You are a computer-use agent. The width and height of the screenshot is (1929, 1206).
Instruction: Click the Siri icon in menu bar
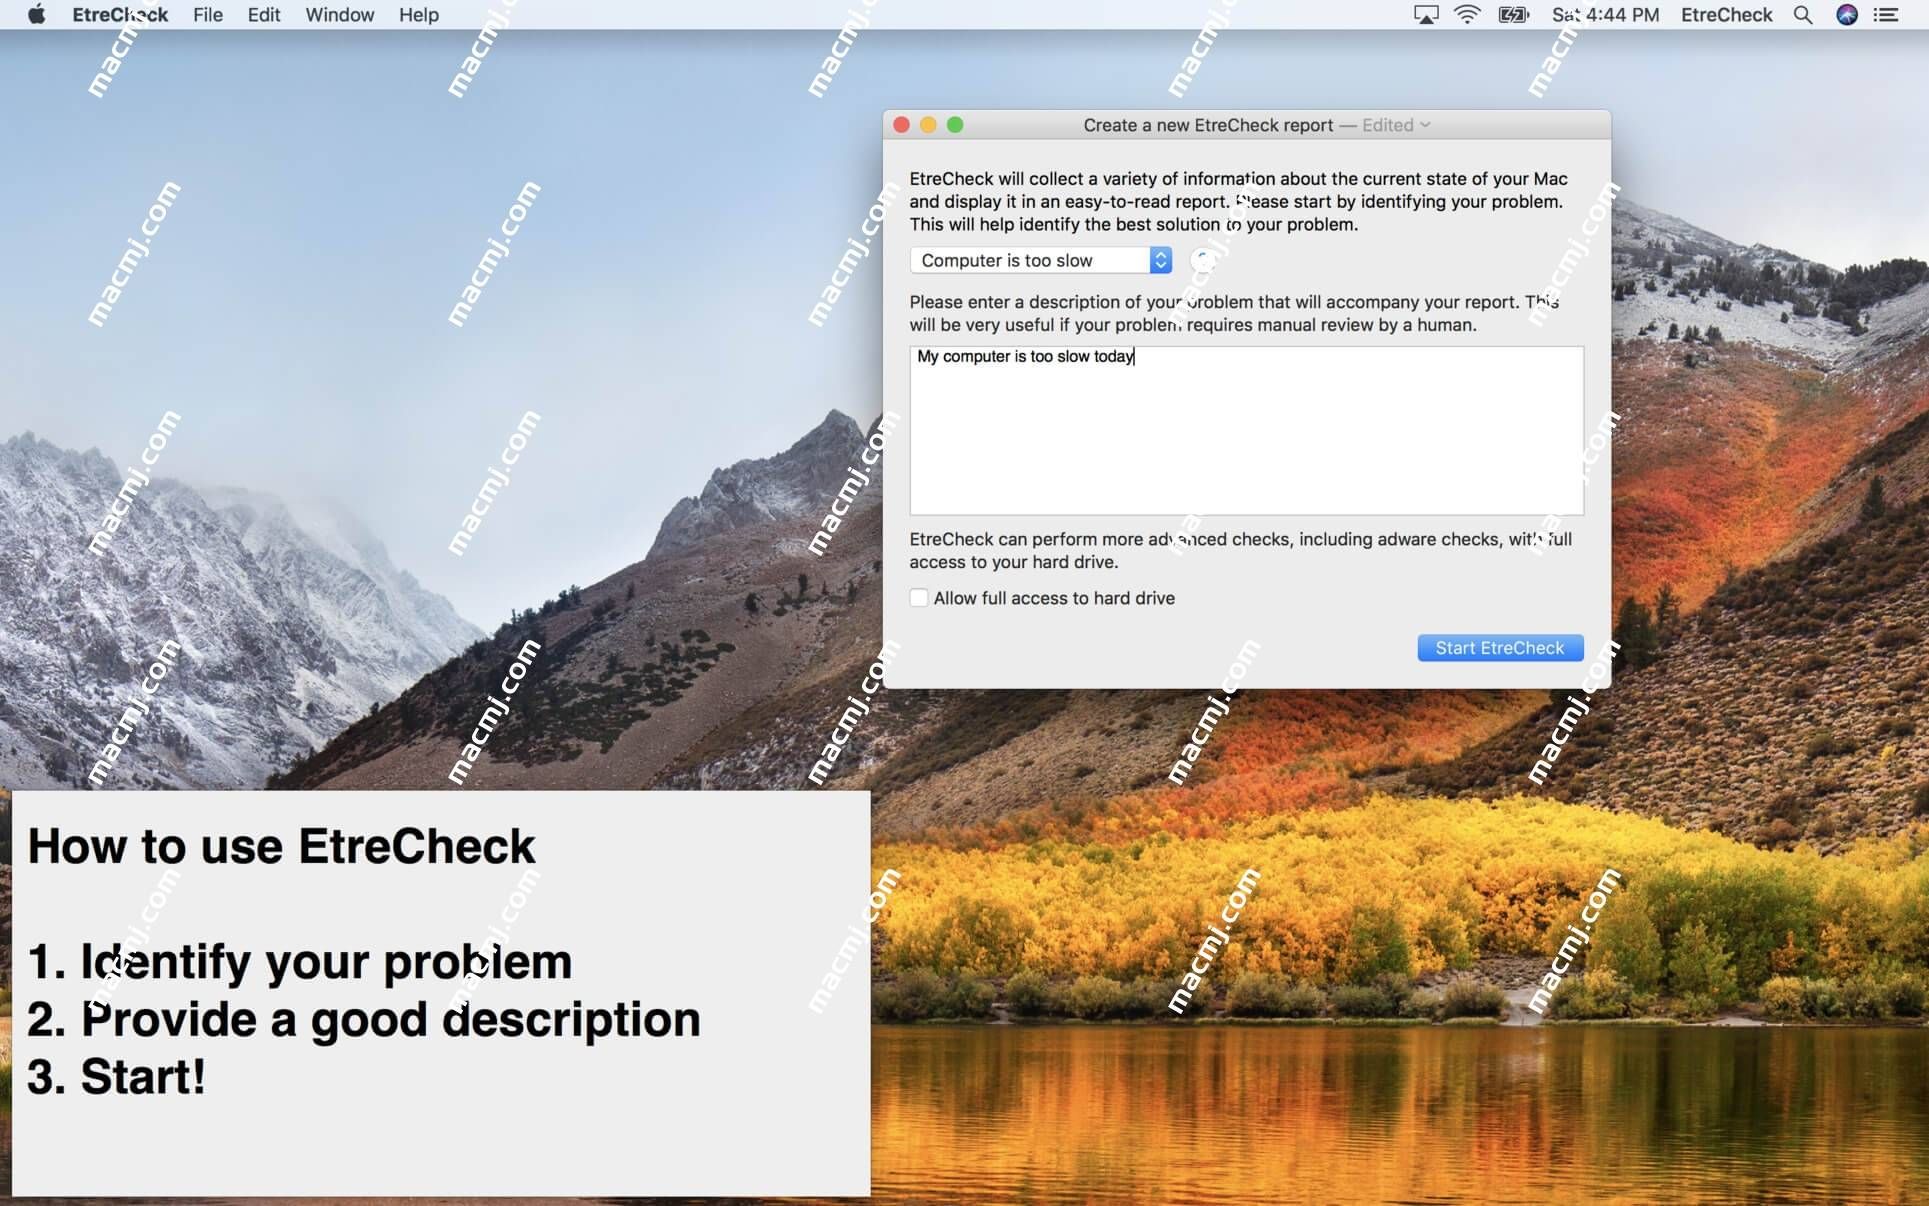pos(1846,15)
